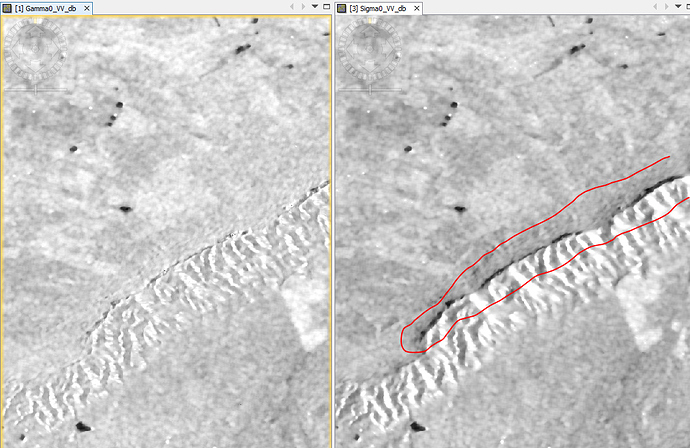690x448 pixels.
Task: Pan right using Gamma0 view navigation arrow
Action: 55,50
